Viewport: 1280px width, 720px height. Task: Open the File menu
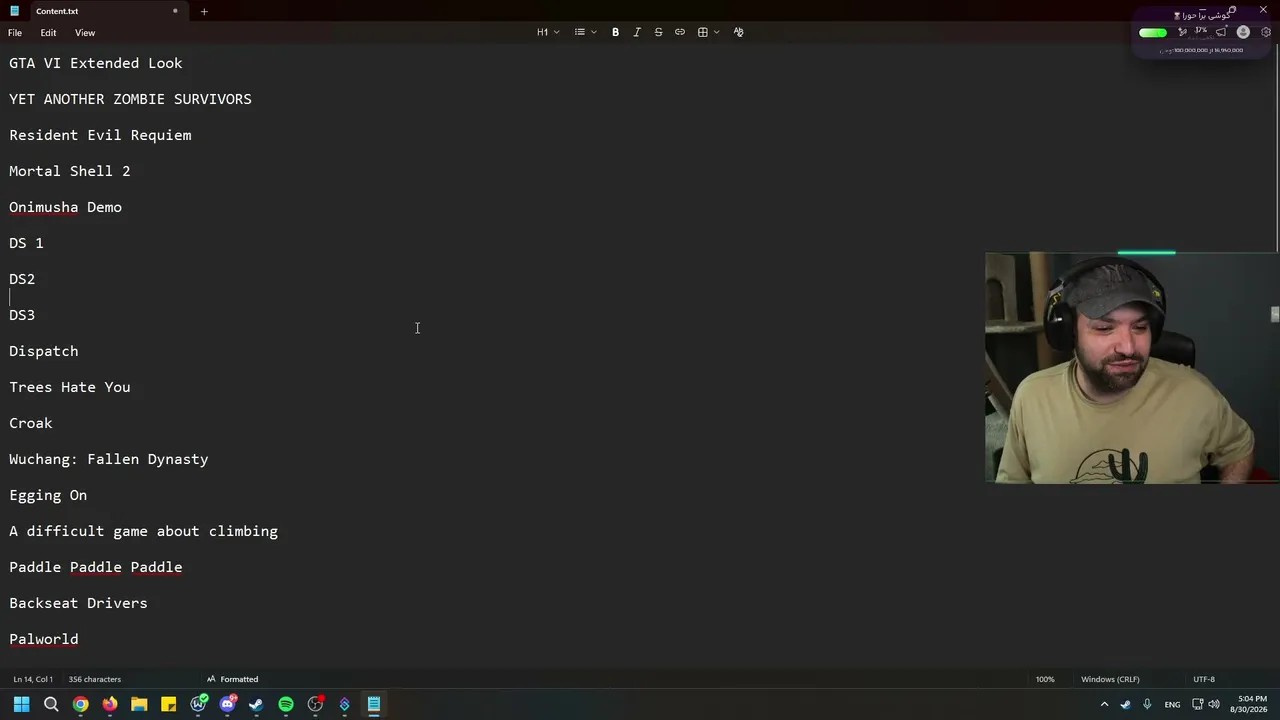pos(15,33)
